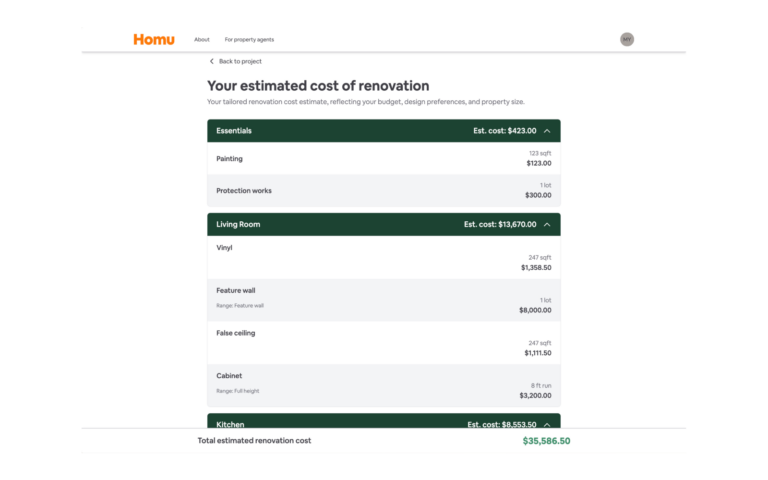Open the About menu item
This screenshot has width=768, height=480.
(x=202, y=40)
